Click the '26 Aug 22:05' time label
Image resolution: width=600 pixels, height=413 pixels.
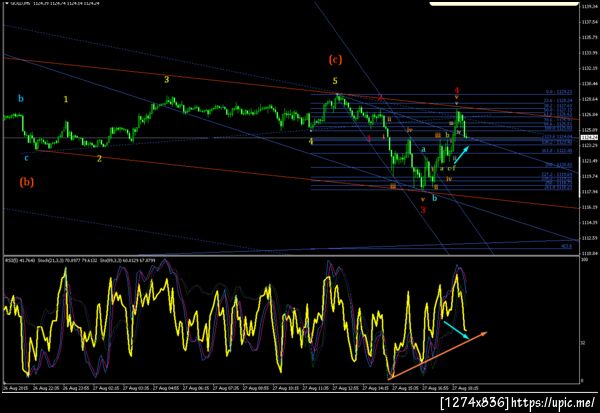point(46,388)
